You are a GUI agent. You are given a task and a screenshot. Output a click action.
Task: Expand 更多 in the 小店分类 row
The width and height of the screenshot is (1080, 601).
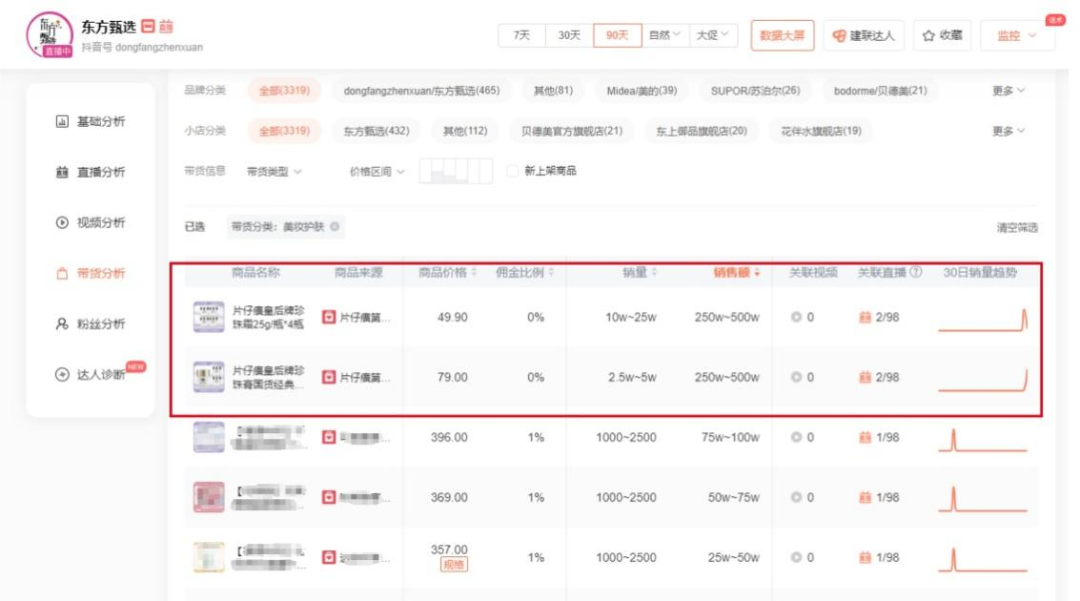coord(1008,131)
